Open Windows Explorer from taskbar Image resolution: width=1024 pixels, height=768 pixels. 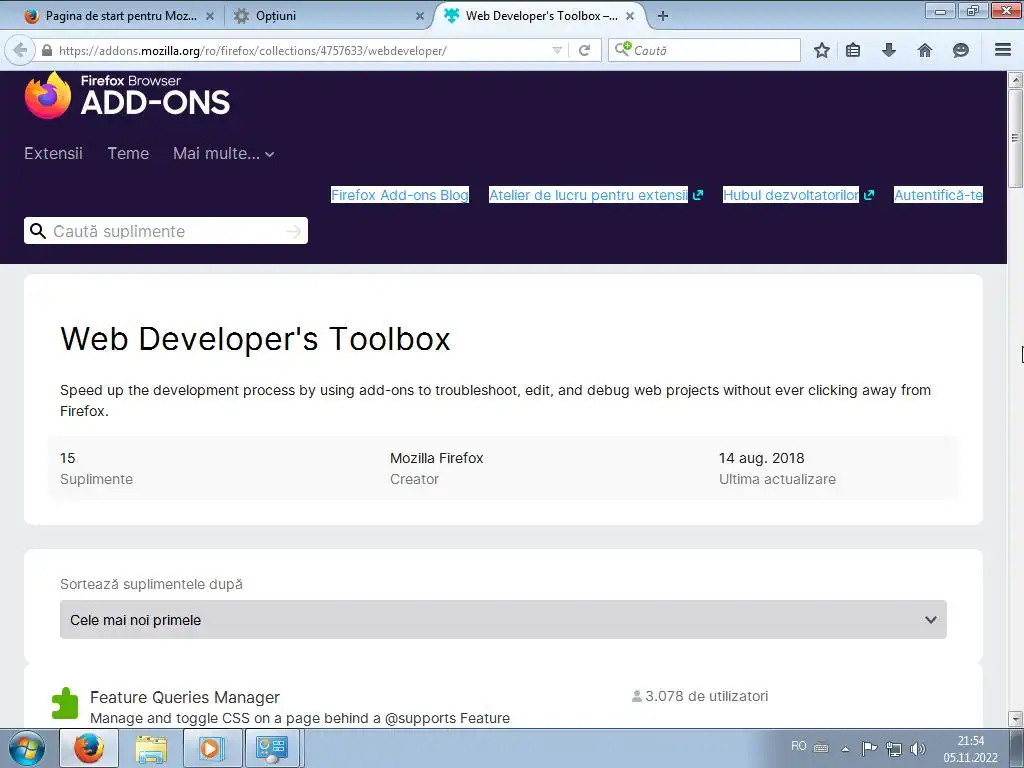tap(151, 748)
